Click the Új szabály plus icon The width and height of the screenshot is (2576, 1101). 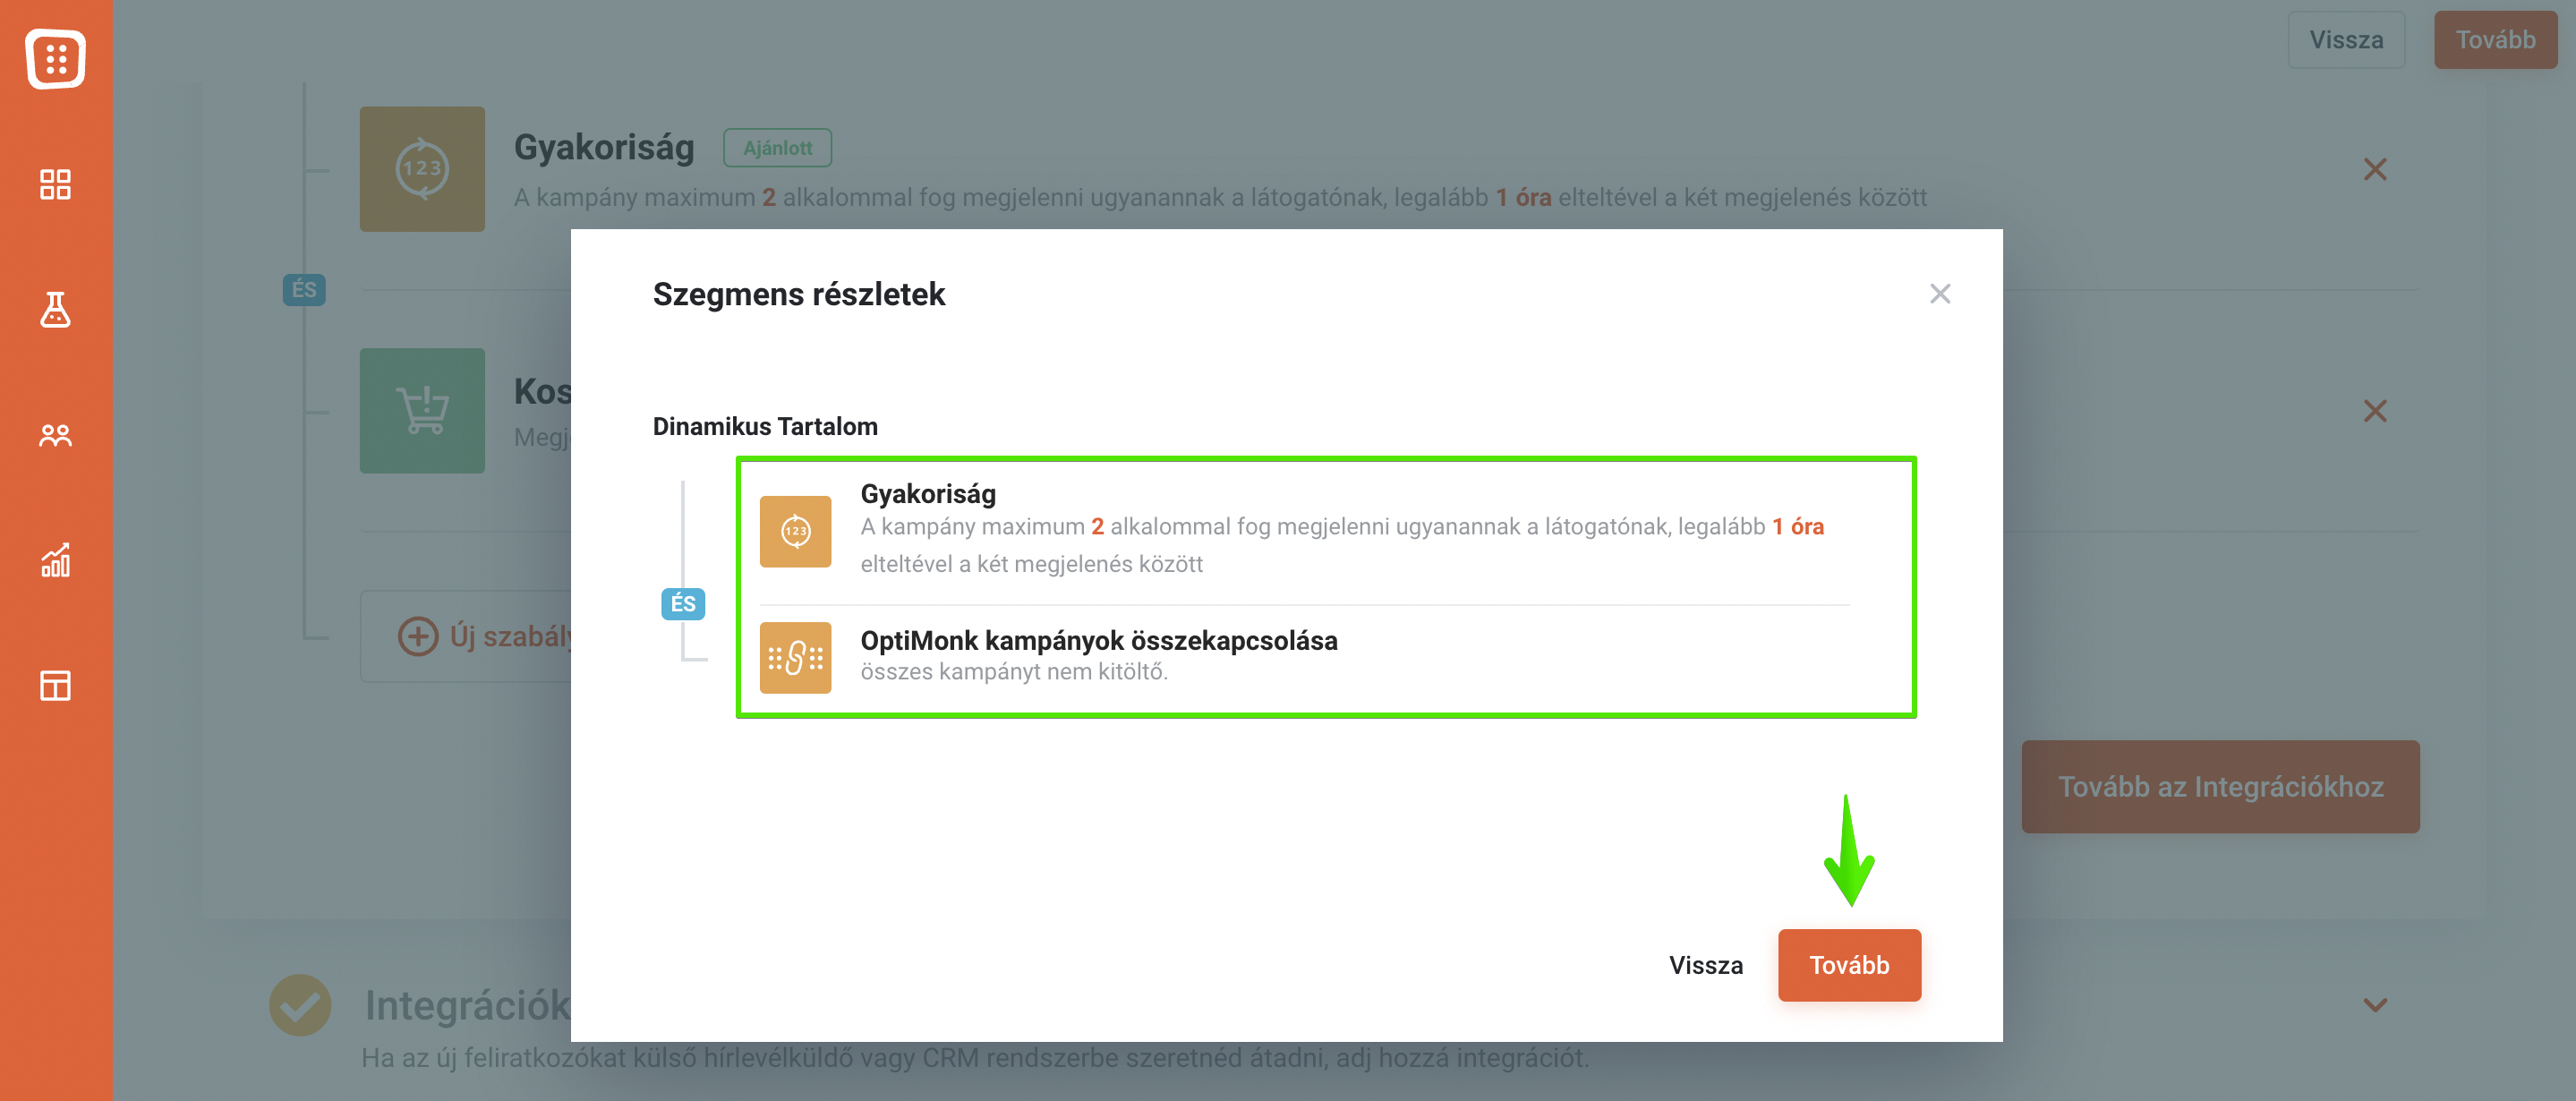pyautogui.click(x=418, y=636)
